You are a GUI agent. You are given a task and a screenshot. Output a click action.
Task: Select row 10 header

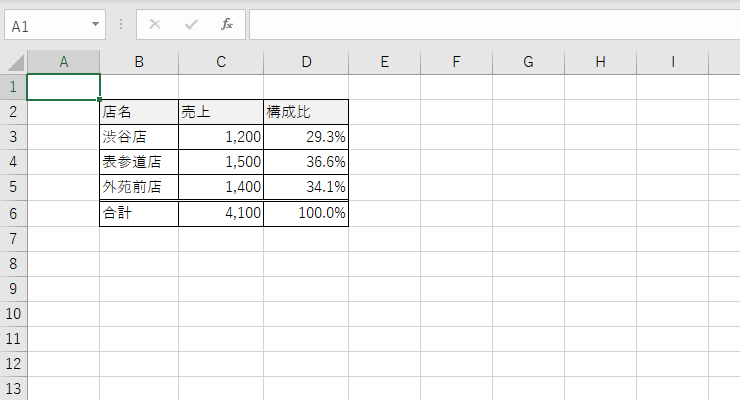[13, 314]
